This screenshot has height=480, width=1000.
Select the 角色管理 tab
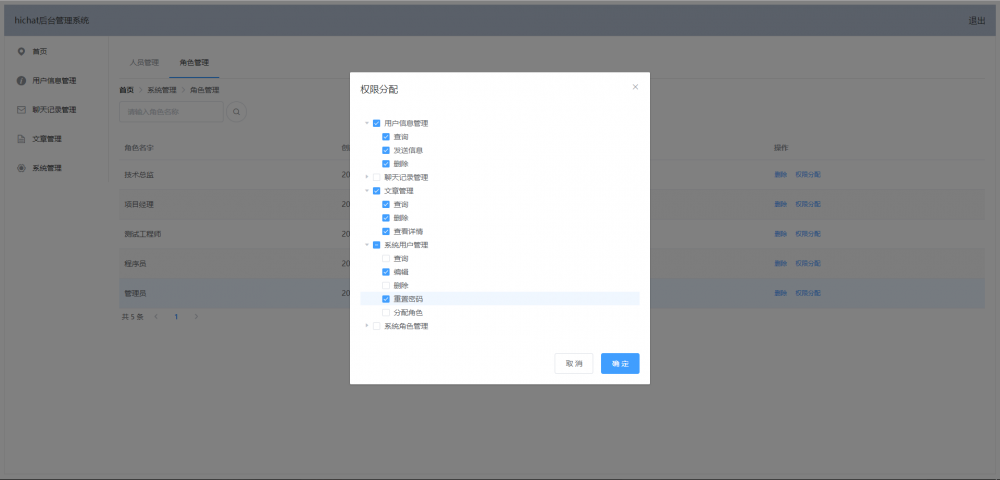[x=194, y=62]
